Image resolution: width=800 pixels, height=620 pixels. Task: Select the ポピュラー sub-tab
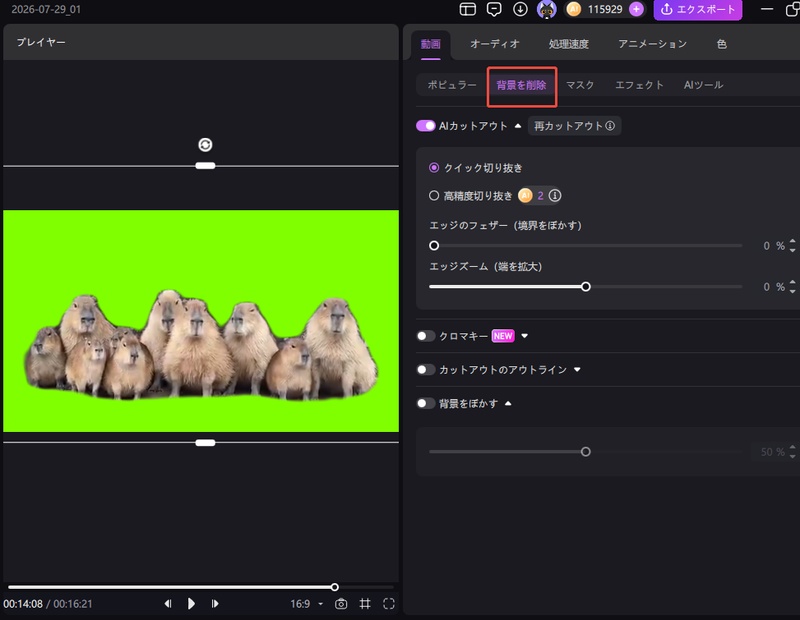coord(452,85)
